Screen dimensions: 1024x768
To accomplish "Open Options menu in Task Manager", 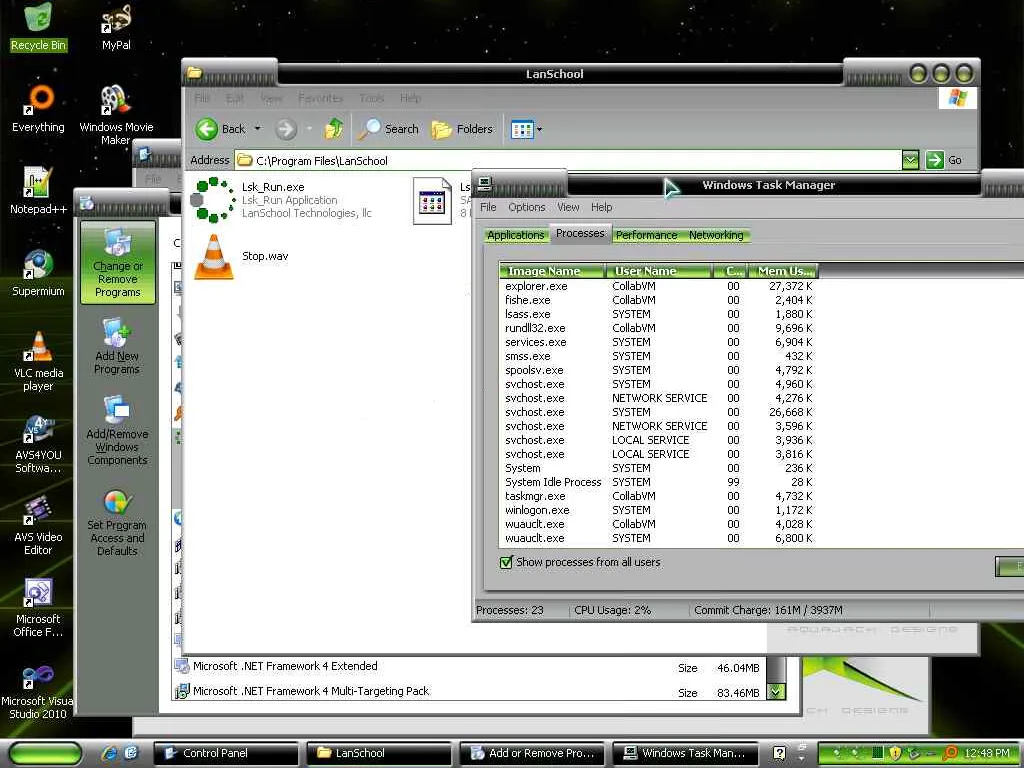I will pyautogui.click(x=526, y=207).
